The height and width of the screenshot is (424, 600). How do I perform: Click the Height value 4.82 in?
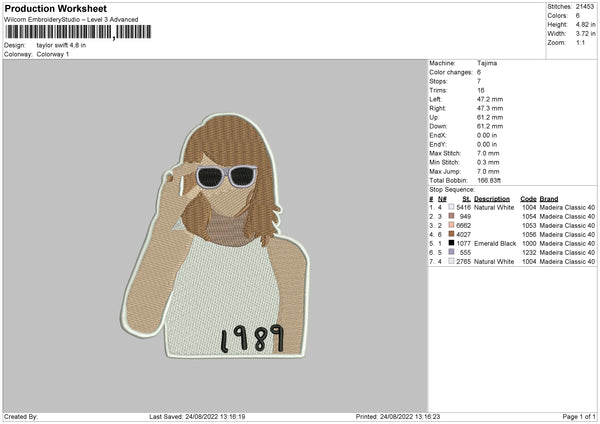(x=585, y=24)
